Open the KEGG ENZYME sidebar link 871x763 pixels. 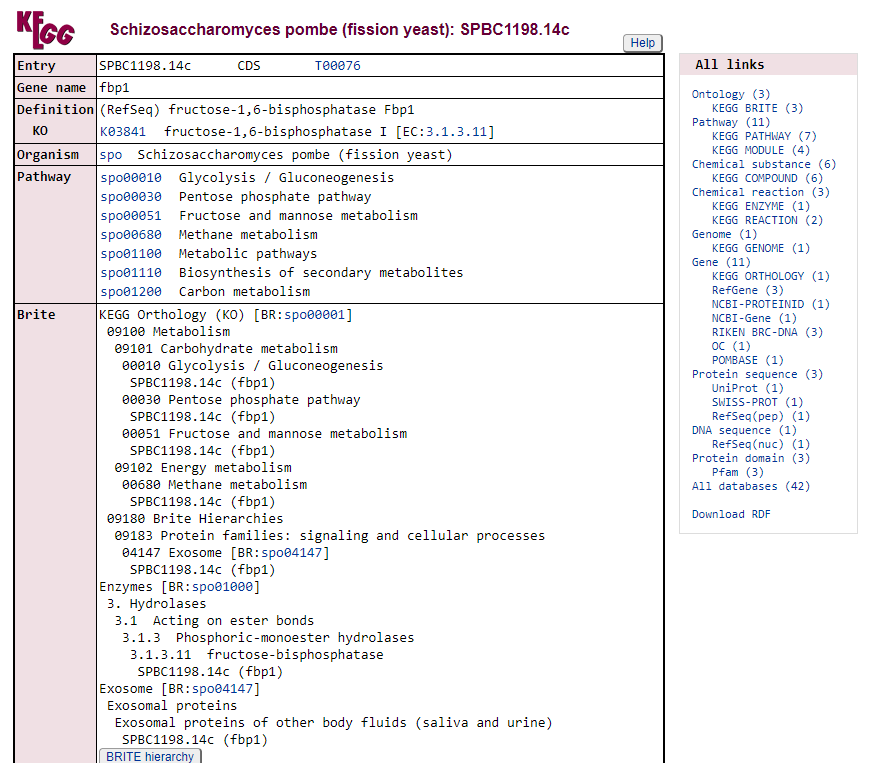[x=747, y=206]
